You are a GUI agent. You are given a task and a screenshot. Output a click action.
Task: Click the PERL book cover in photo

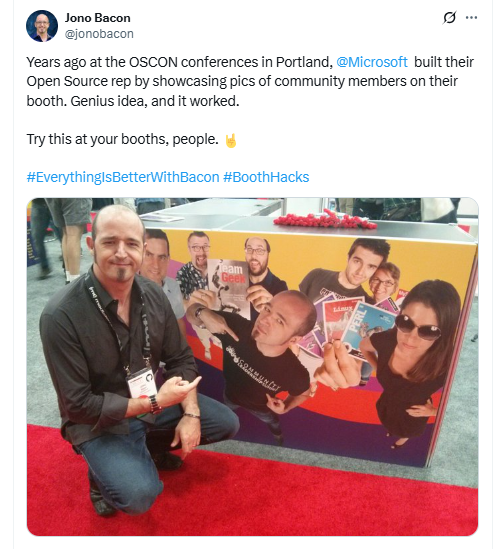366,326
